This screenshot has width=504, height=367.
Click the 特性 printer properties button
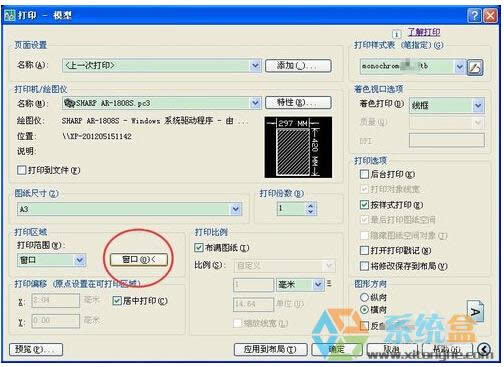[x=298, y=103]
